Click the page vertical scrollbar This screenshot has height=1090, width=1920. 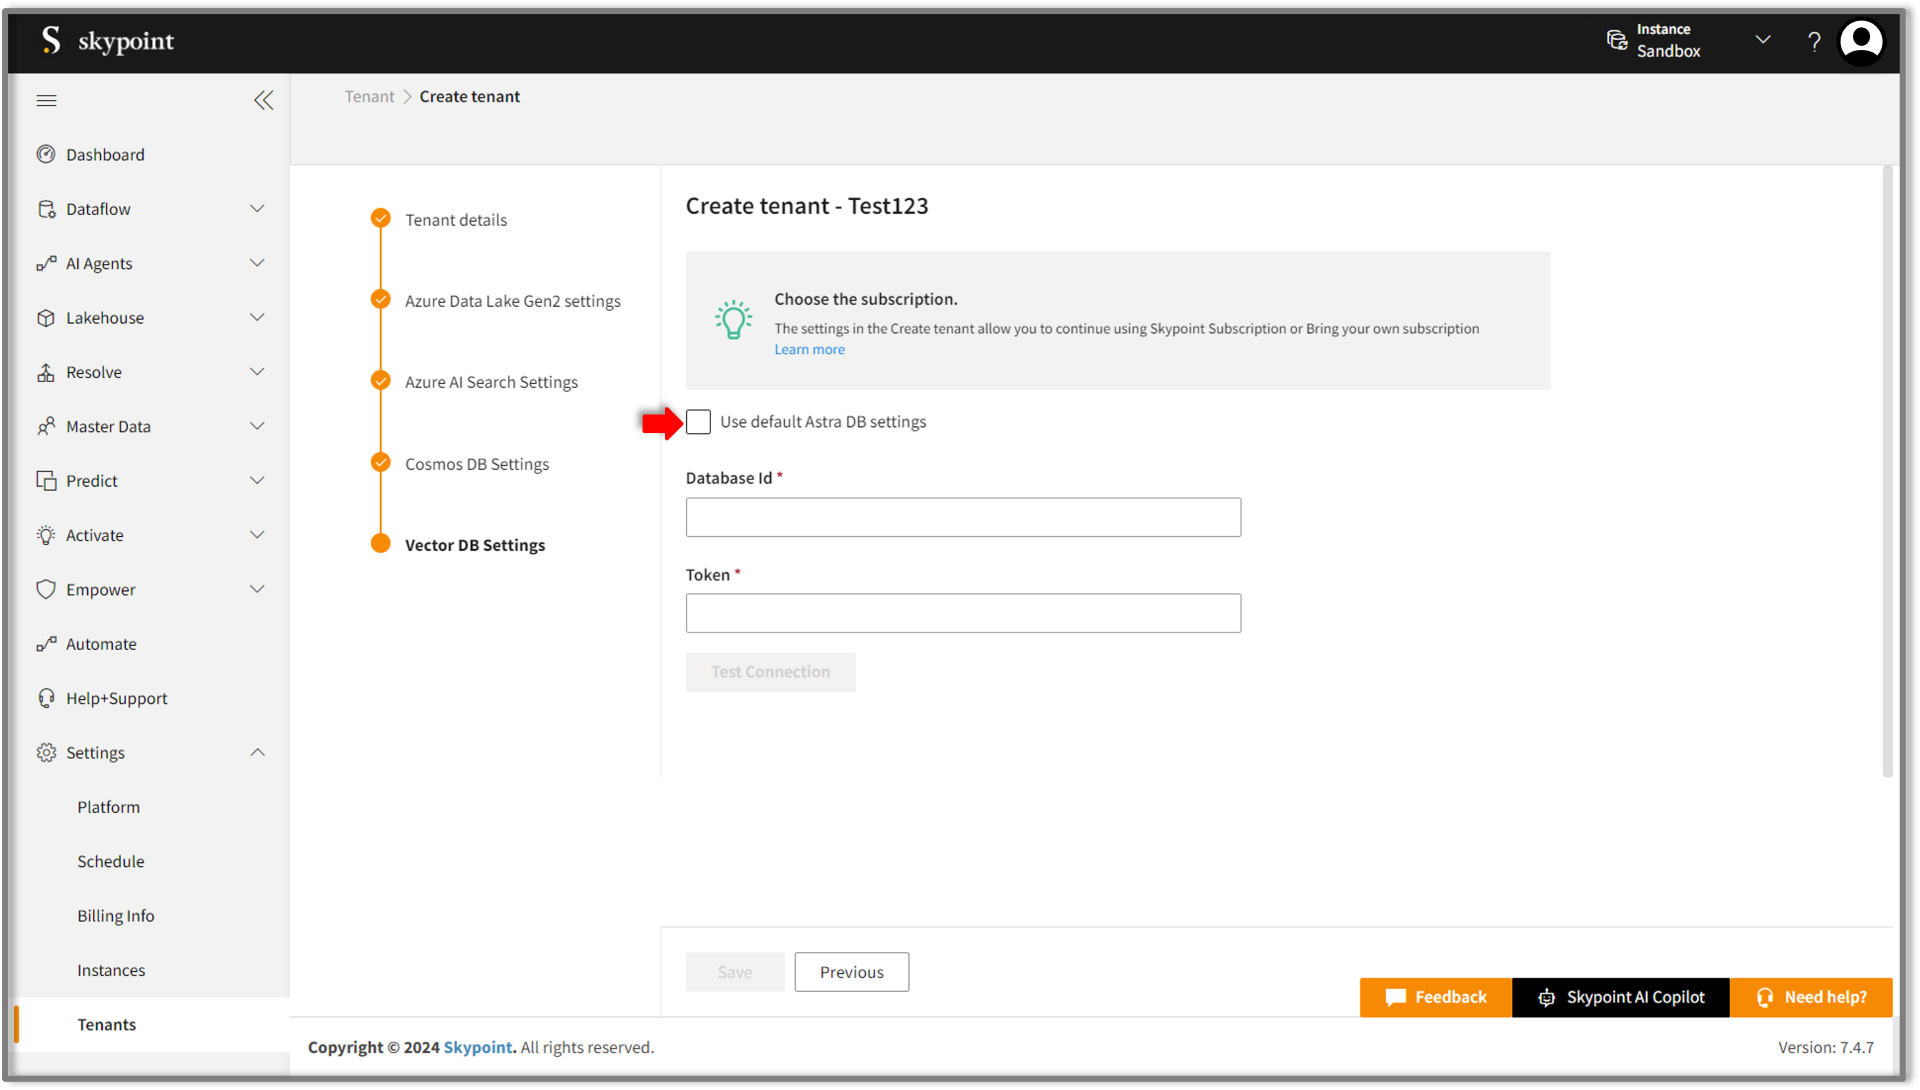1887,470
